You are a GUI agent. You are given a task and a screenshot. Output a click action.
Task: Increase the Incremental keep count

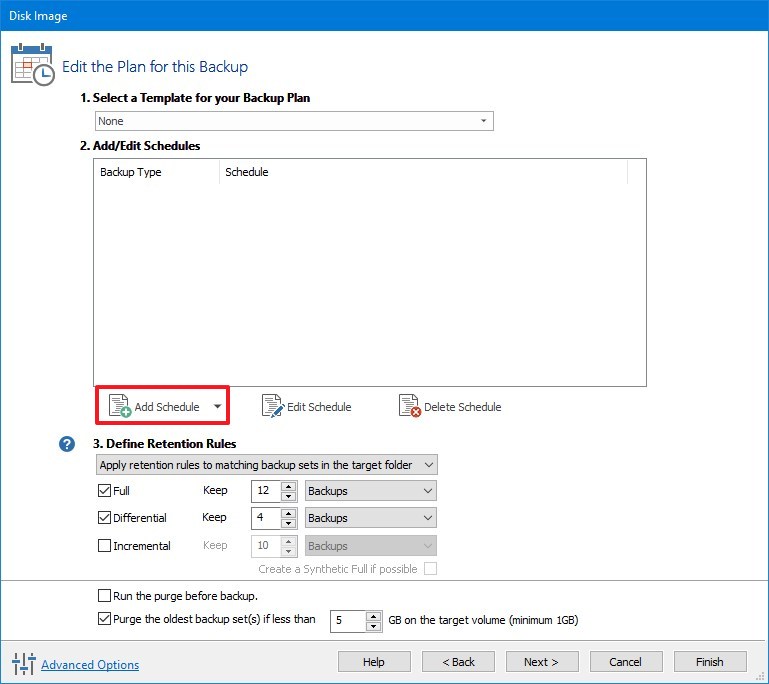[289, 541]
